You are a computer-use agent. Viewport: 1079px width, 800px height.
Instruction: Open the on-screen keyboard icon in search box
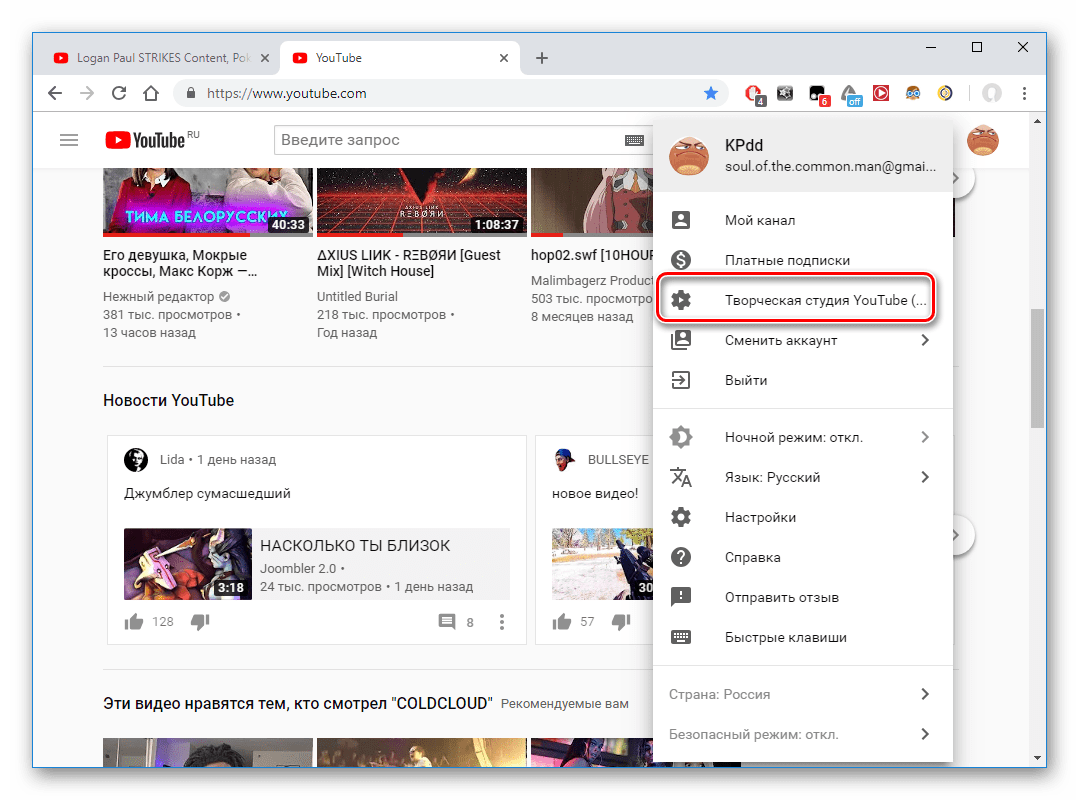point(634,141)
